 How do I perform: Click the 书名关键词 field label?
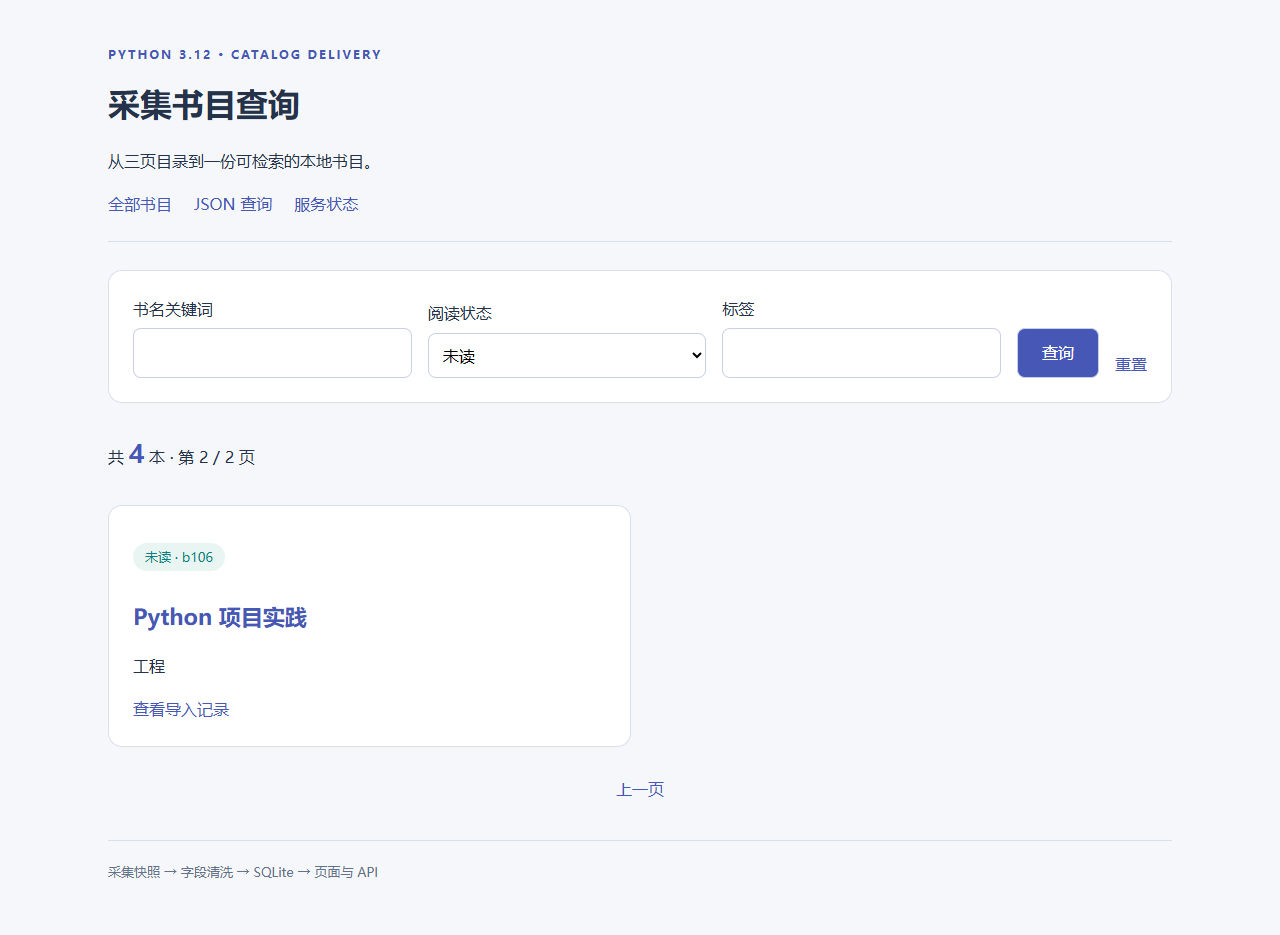(x=173, y=310)
